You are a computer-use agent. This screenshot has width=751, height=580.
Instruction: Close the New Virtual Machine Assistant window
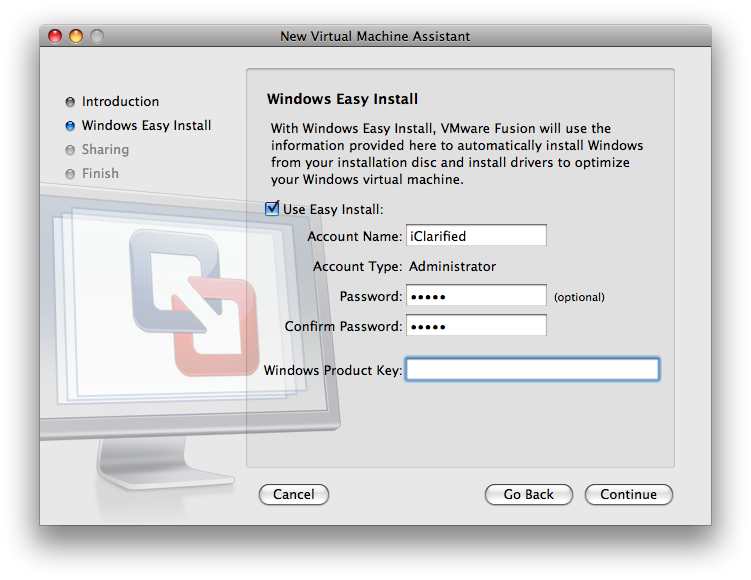pyautogui.click(x=55, y=36)
